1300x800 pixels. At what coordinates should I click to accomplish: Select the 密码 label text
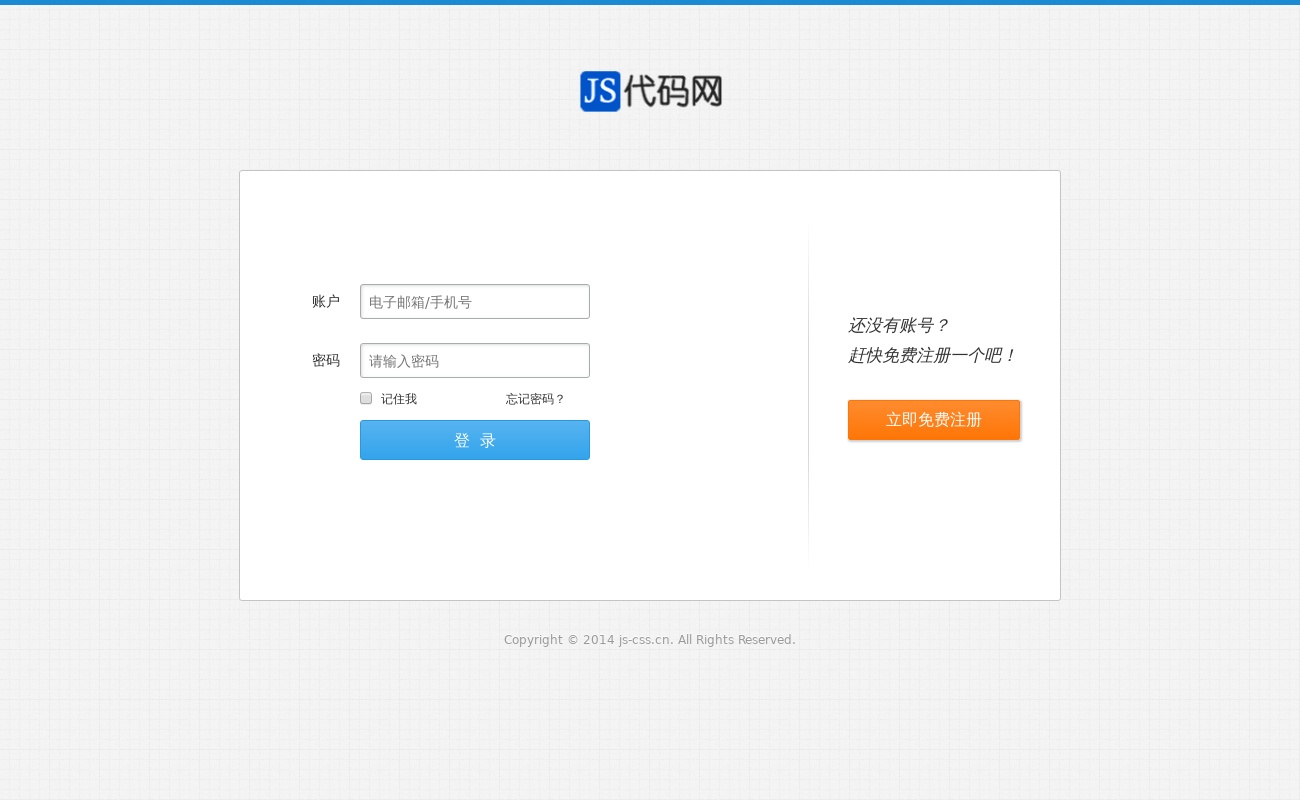pos(326,360)
